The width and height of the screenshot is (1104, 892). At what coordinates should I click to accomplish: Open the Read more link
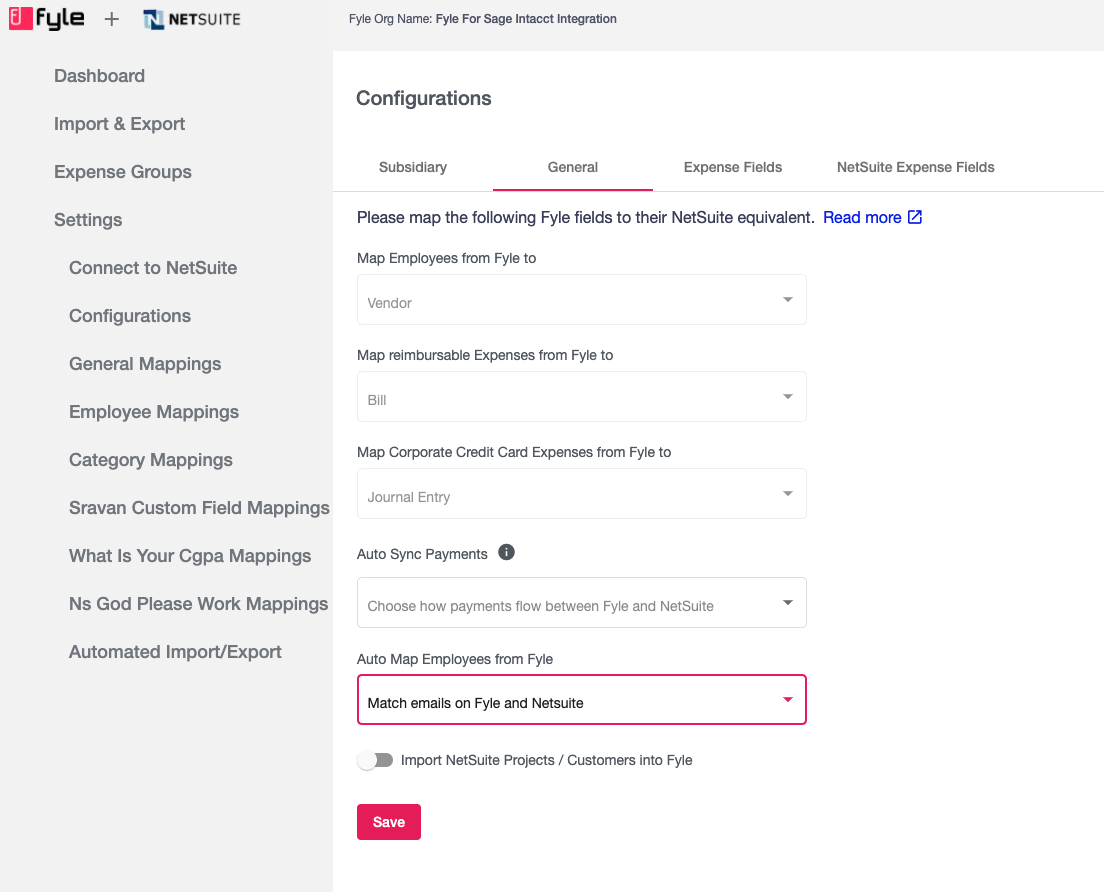tap(862, 216)
